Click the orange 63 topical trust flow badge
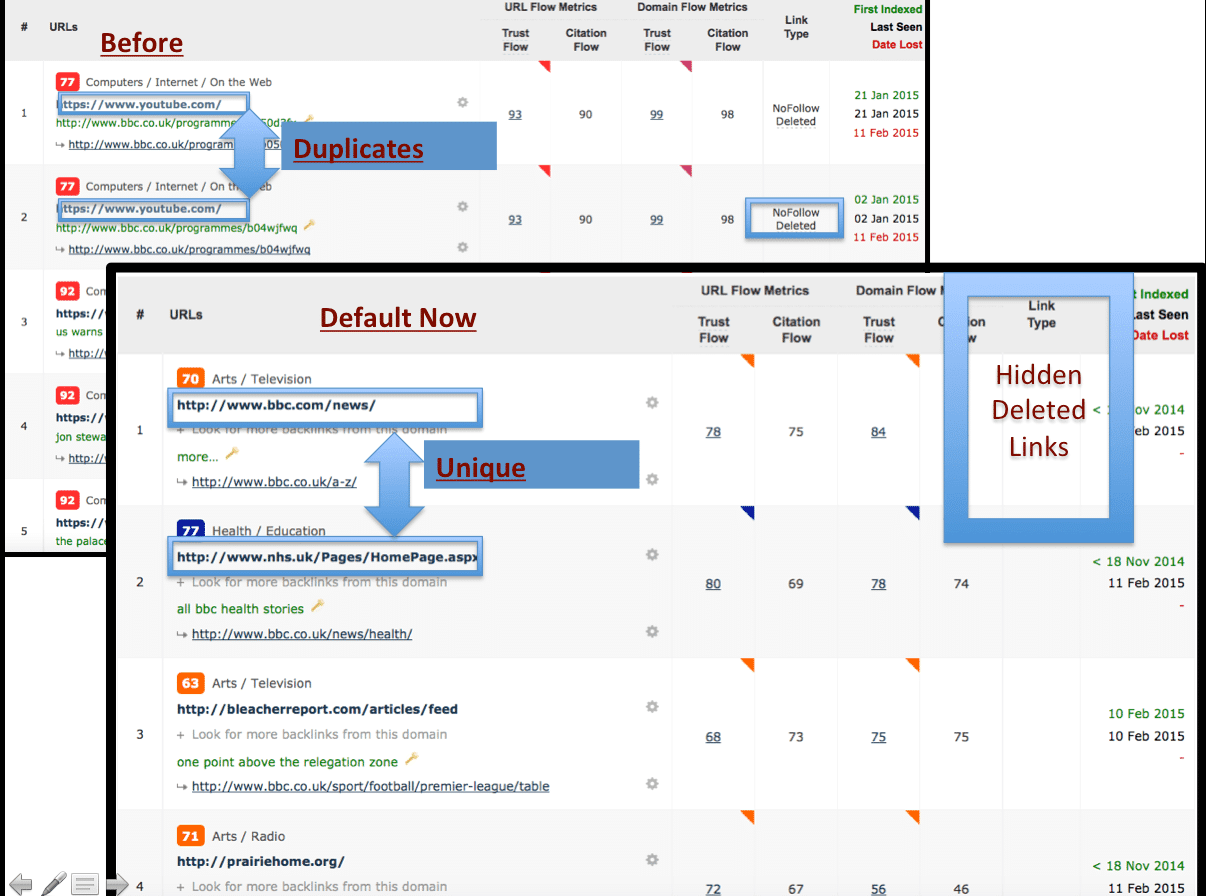Screen dimensions: 1206x896 pyautogui.click(x=190, y=683)
